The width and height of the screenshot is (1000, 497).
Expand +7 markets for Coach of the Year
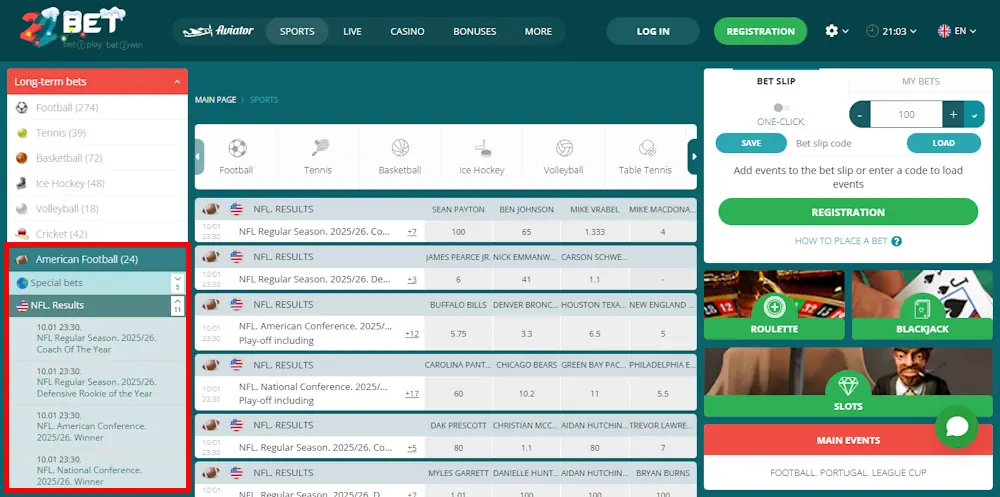click(412, 232)
